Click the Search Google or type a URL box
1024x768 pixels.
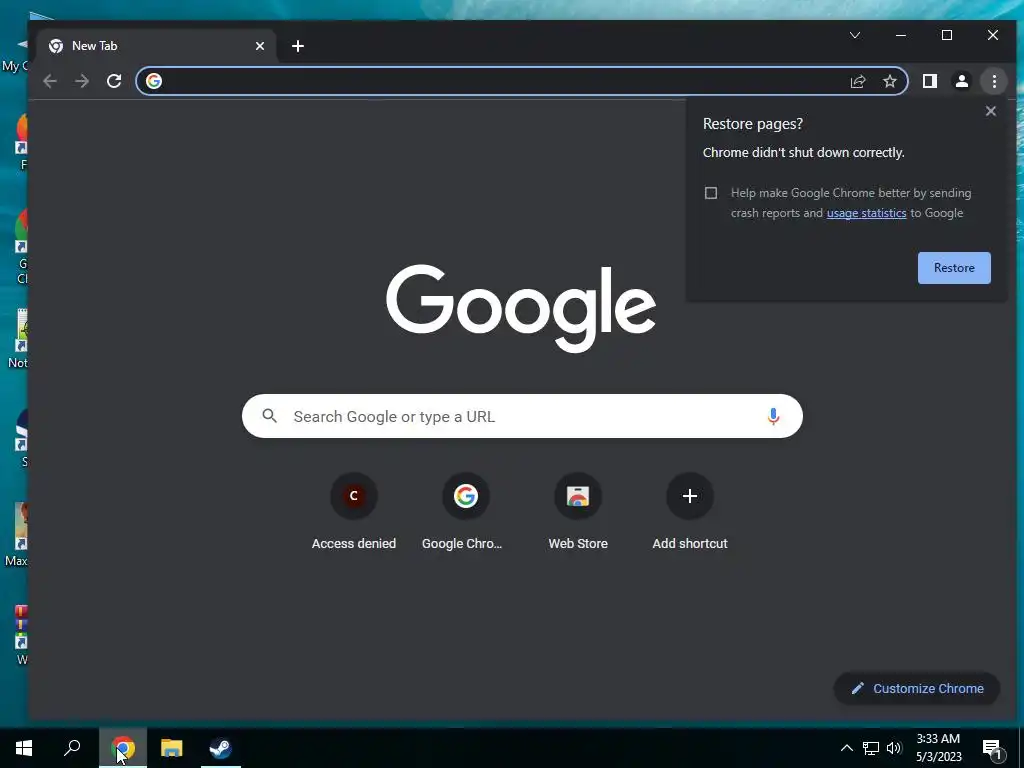[x=522, y=416]
